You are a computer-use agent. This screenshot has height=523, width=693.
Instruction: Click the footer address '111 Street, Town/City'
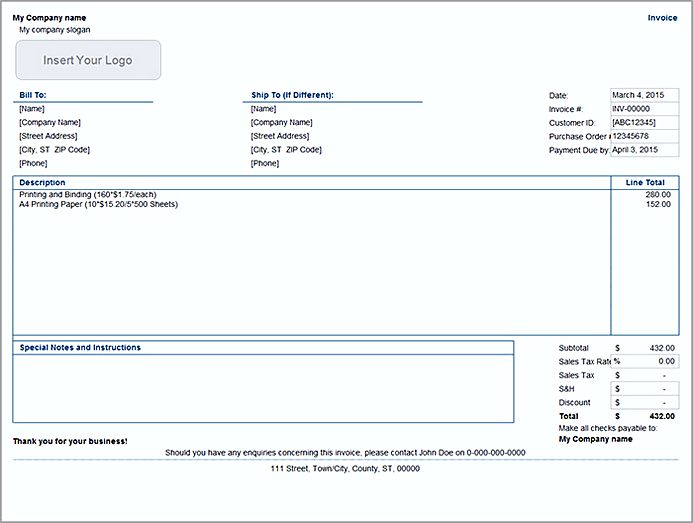coord(345,469)
